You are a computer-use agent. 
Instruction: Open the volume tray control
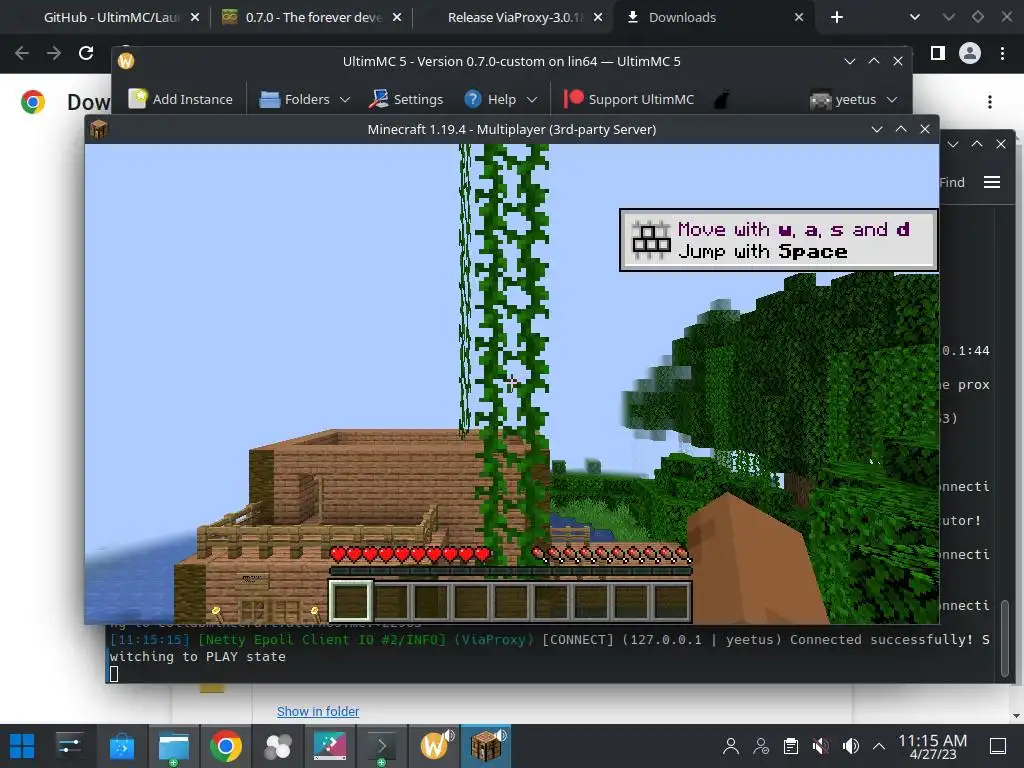point(850,746)
